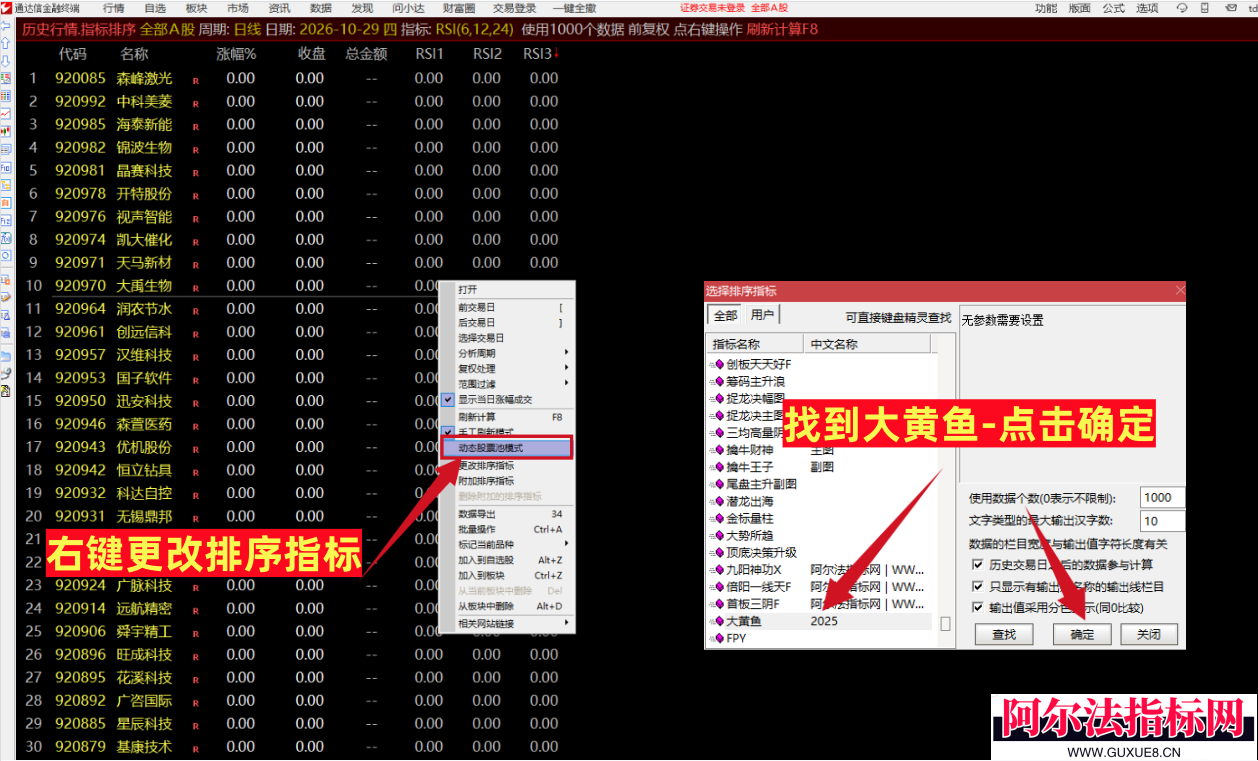Click the folder icon in left sidebar
1258x761 pixels.
[x=6, y=355]
